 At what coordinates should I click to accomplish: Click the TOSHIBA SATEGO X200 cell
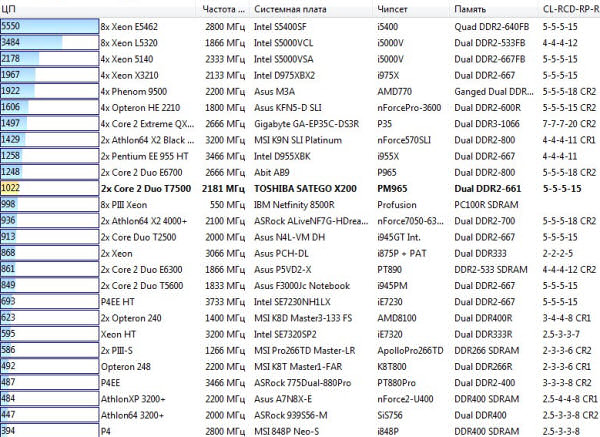coord(305,189)
